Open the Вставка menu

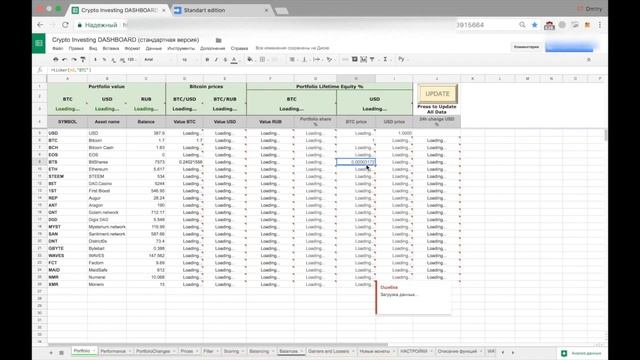111,48
